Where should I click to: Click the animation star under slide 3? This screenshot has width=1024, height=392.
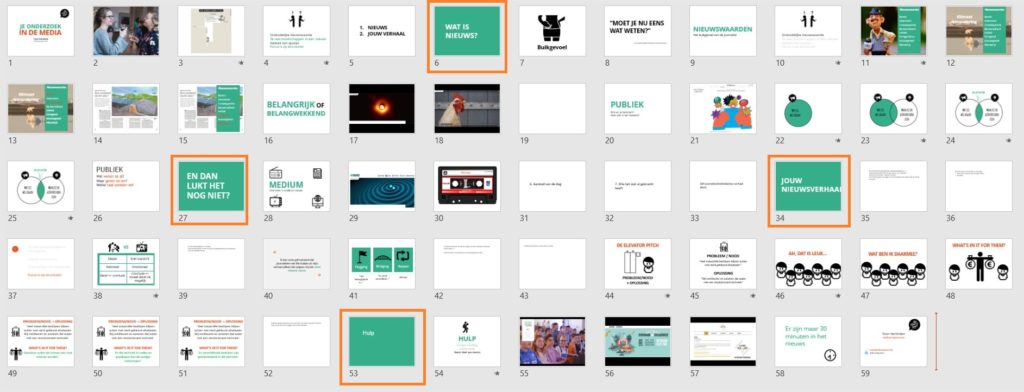tap(241, 63)
